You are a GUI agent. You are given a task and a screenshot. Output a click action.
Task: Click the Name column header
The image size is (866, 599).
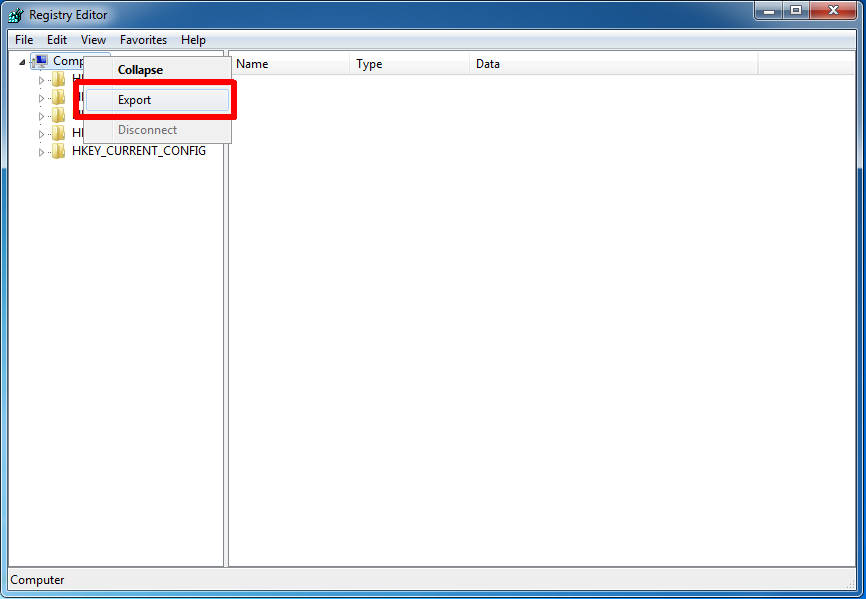289,64
